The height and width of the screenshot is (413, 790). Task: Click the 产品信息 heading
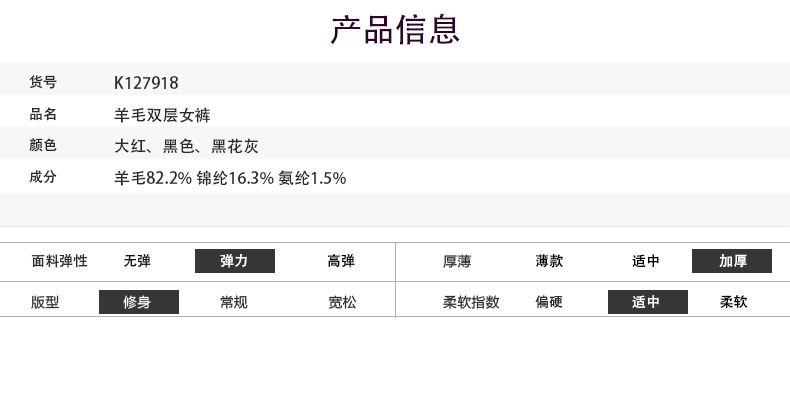(x=395, y=30)
